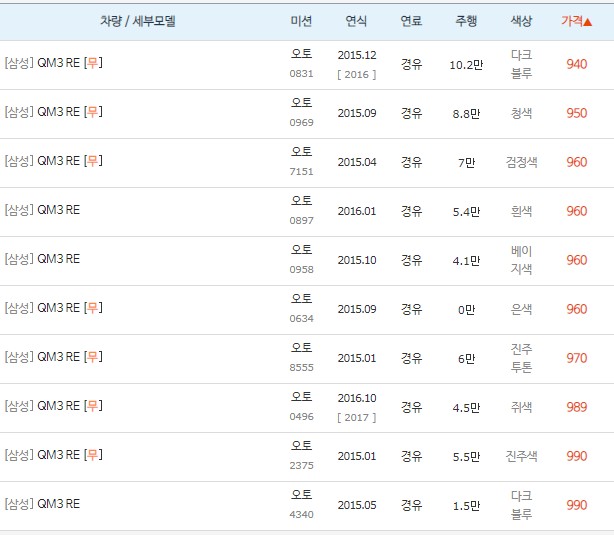Click the 2016.01 model year cell
This screenshot has width=614, height=535.
point(357,211)
